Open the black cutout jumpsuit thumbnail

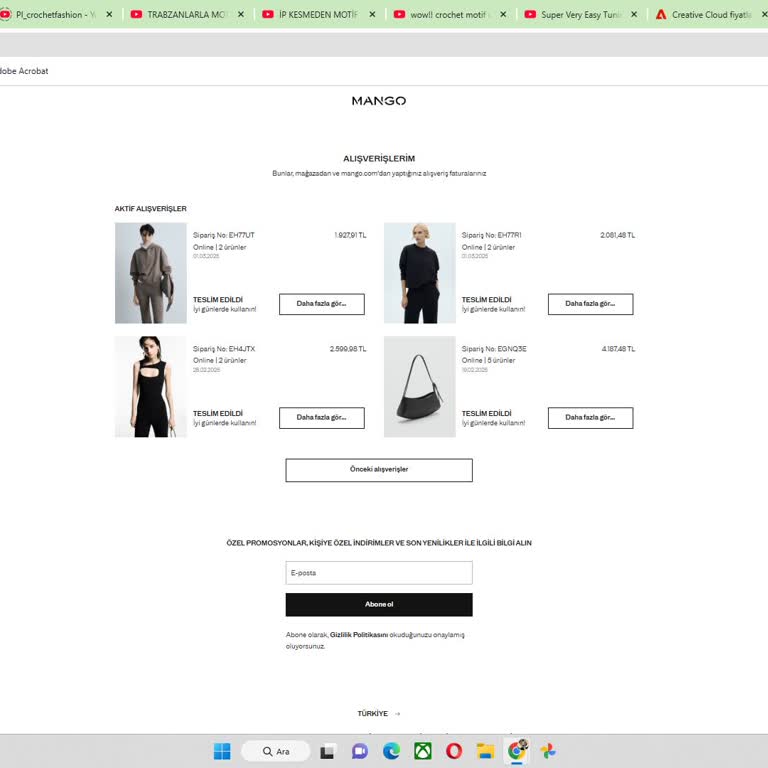pos(150,386)
